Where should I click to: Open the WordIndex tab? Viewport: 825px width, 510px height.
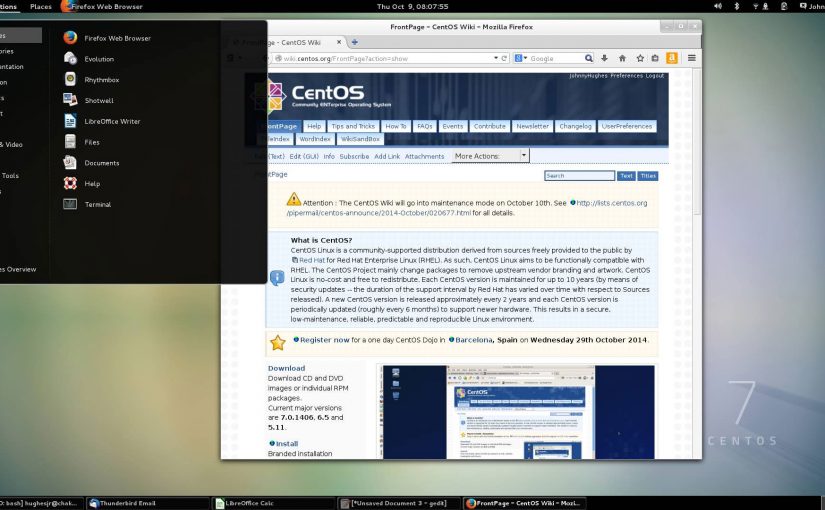click(315, 139)
